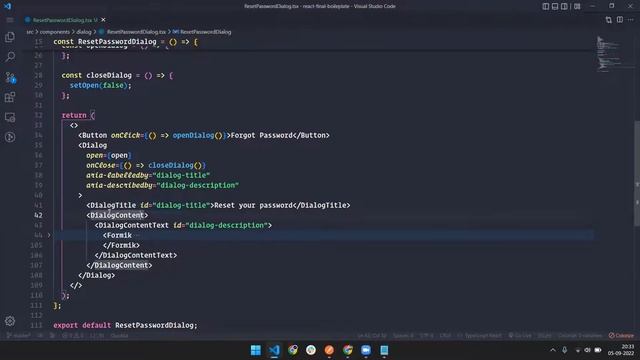Image resolution: width=640 pixels, height=360 pixels.
Task: Open the customize layout button
Action: coord(577,6)
